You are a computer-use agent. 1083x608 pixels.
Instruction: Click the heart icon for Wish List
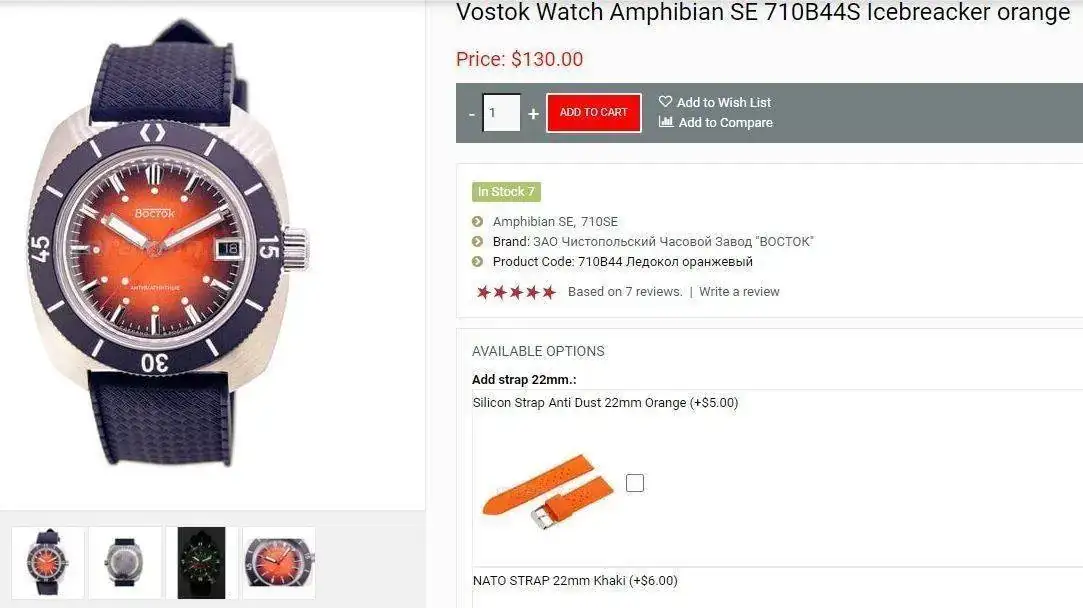pos(665,102)
